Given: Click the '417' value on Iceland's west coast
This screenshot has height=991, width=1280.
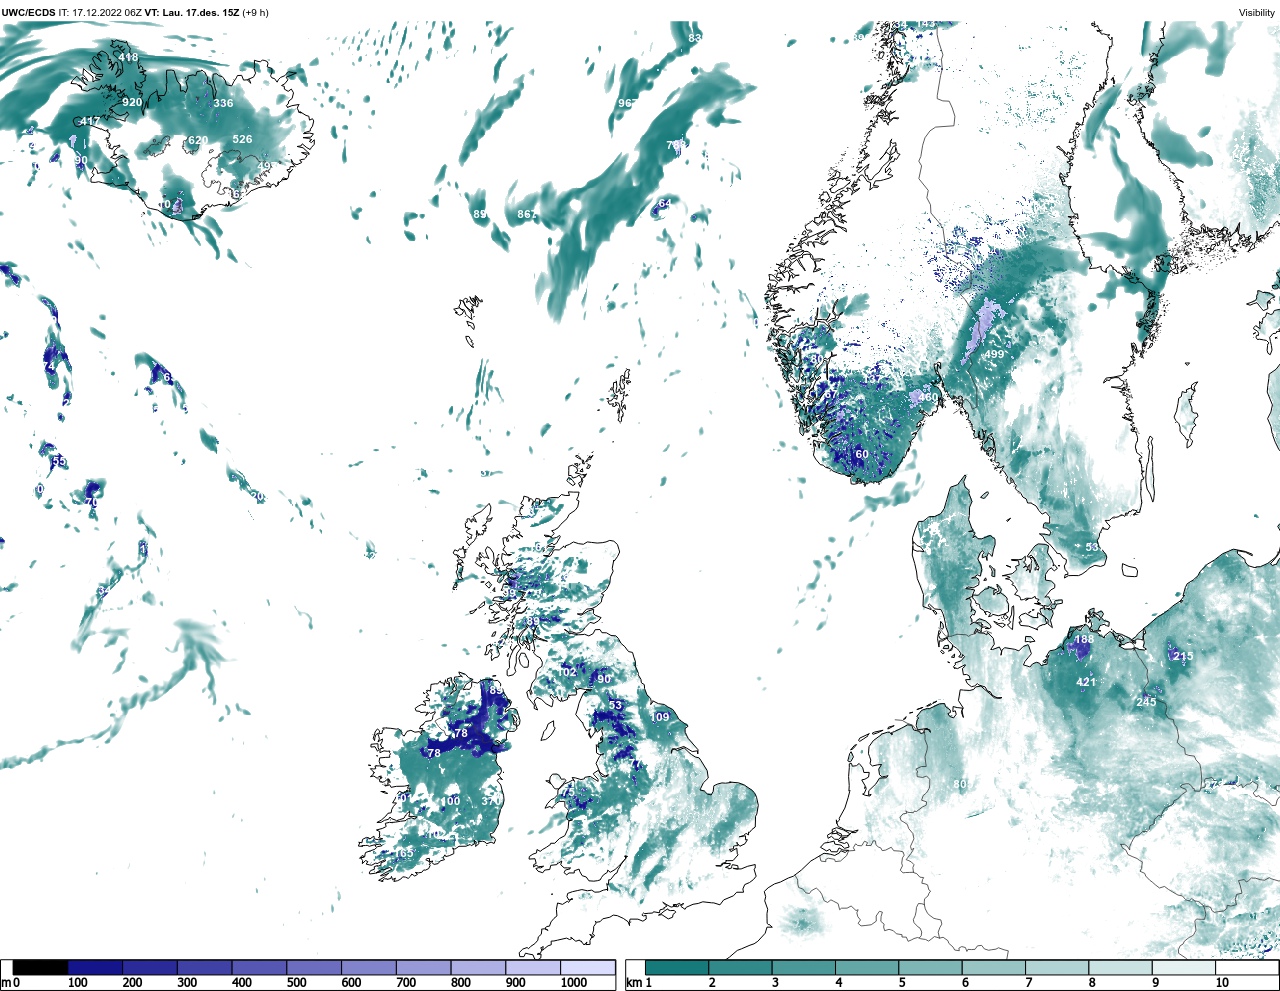Looking at the screenshot, I should (91, 122).
